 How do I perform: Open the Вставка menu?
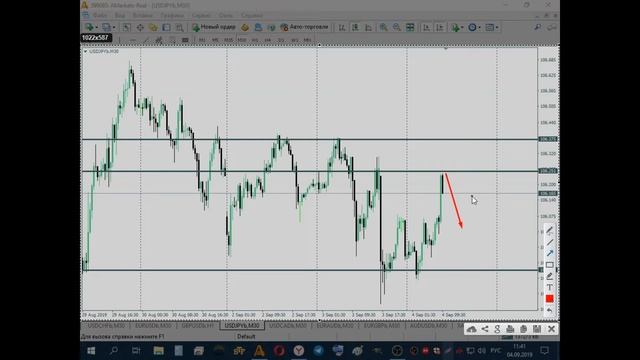coord(142,16)
